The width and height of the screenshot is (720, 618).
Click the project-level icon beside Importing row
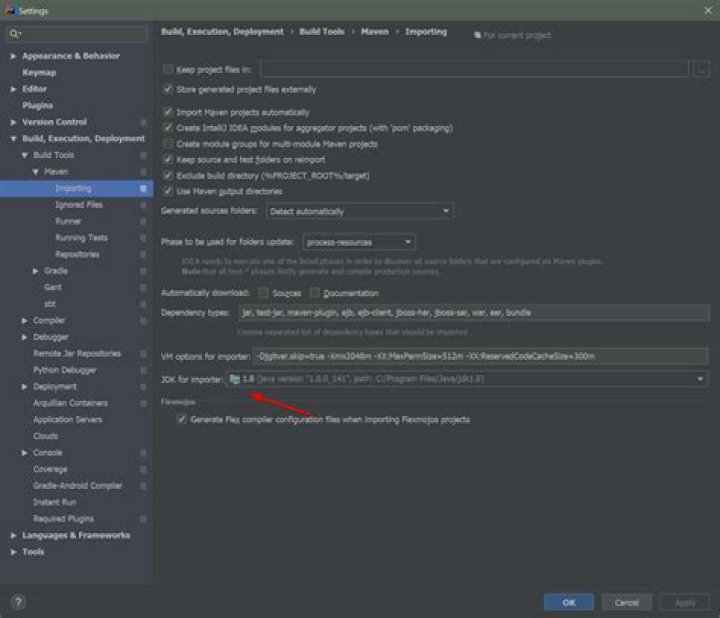tap(143, 188)
